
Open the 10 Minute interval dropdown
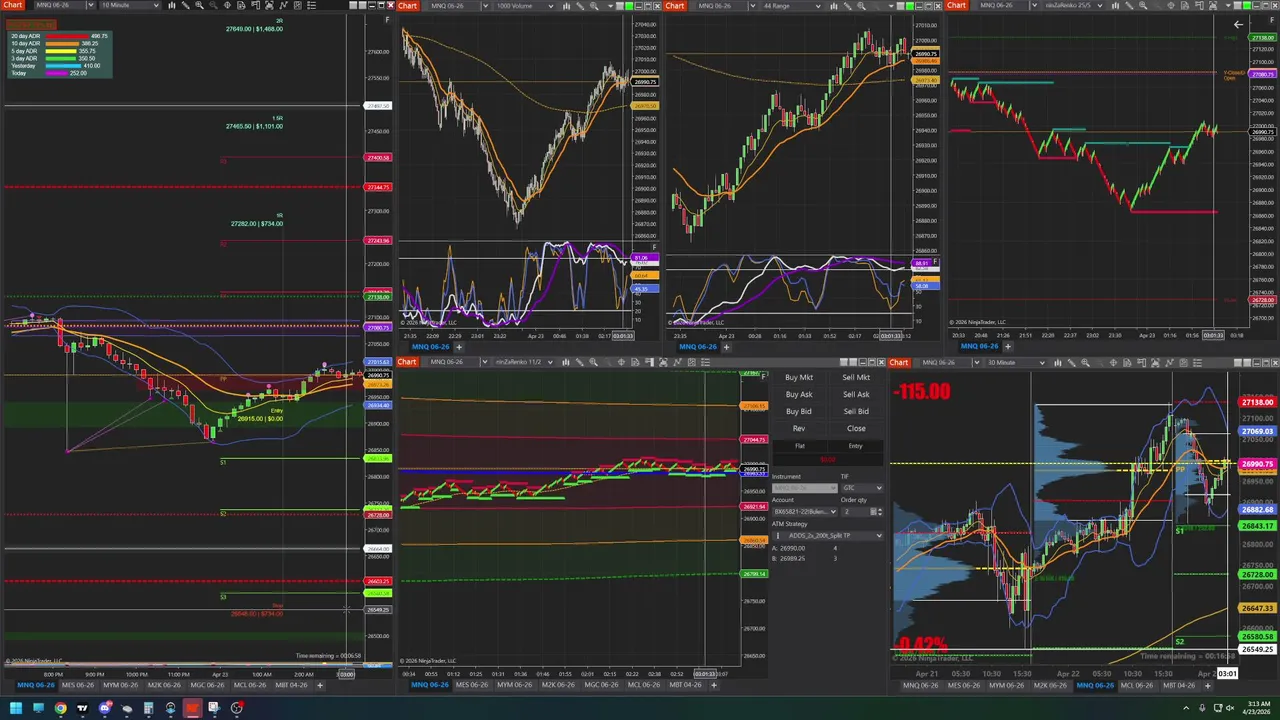pos(129,5)
